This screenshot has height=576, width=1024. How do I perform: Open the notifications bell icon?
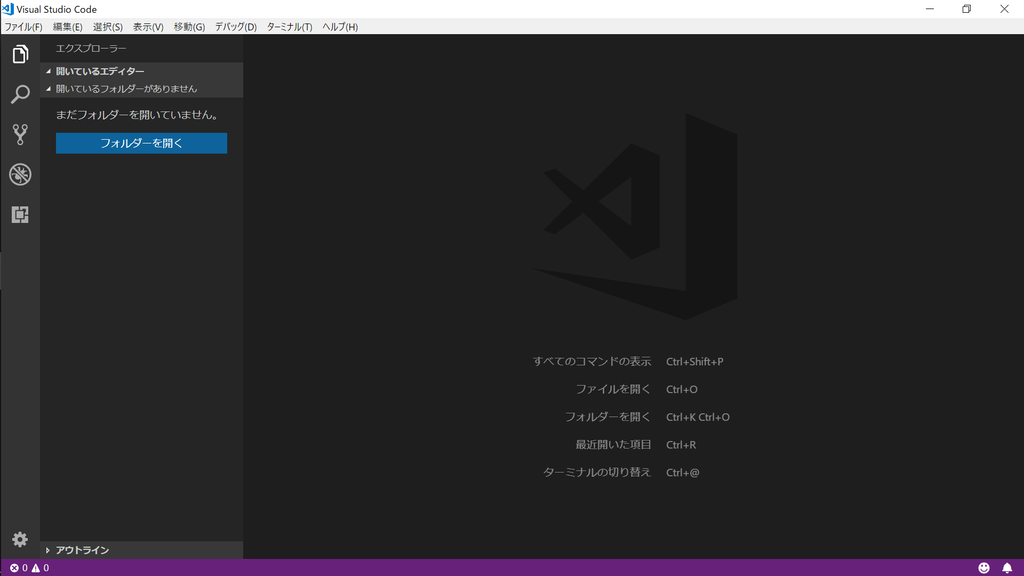coord(1007,568)
